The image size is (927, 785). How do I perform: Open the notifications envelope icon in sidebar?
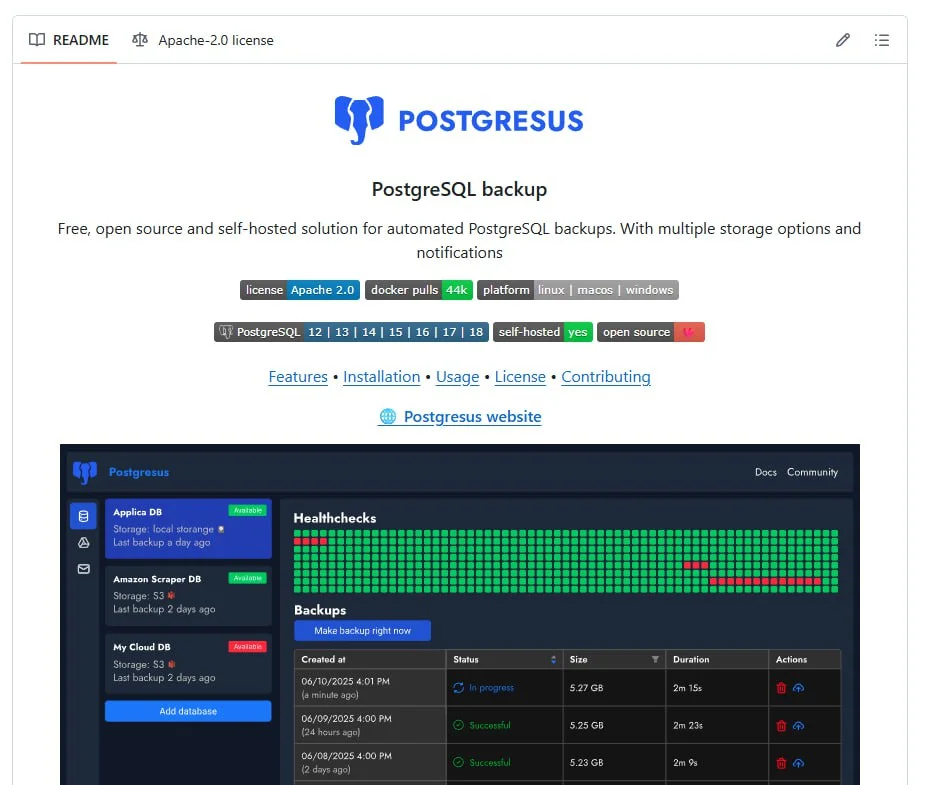[x=83, y=569]
